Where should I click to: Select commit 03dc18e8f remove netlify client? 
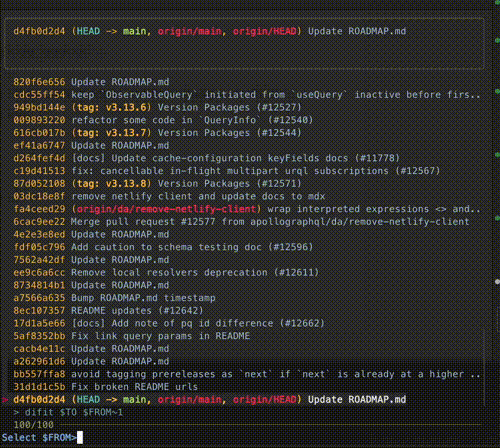(x=169, y=196)
